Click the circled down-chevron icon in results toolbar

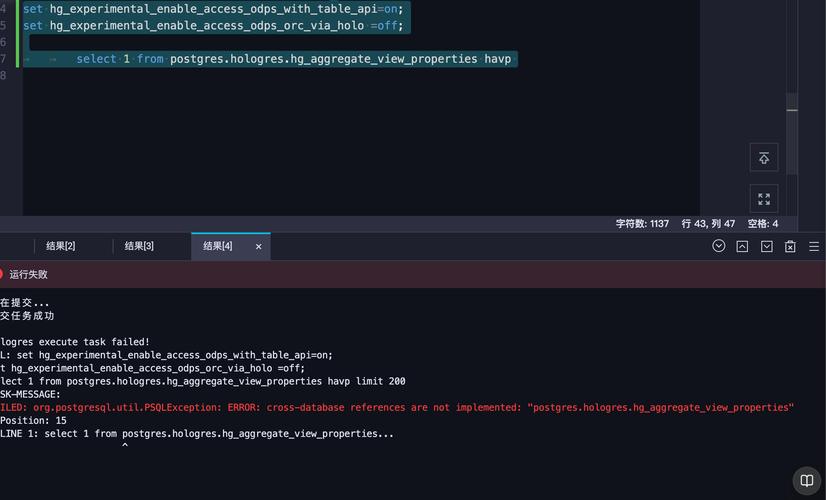point(718,246)
